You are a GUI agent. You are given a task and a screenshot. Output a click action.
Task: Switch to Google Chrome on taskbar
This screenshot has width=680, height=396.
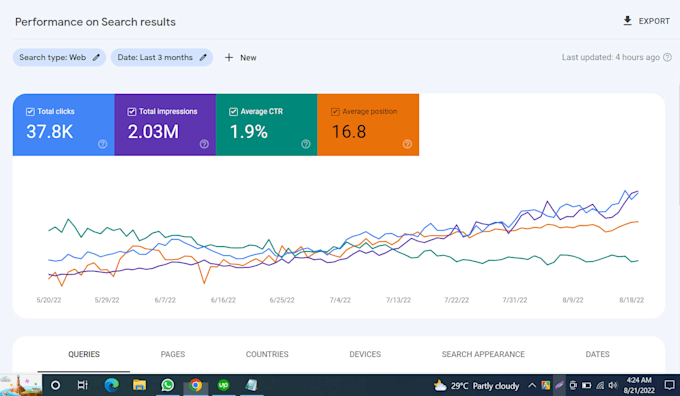point(196,385)
